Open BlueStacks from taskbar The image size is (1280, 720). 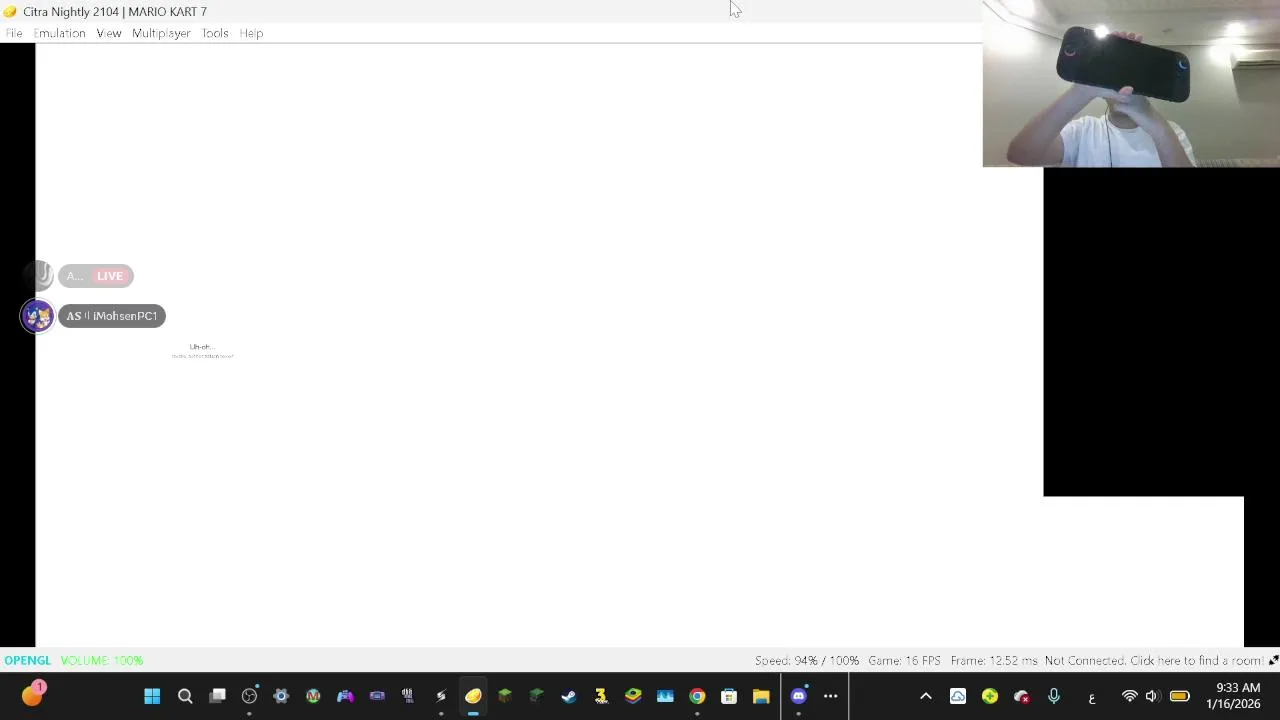633,696
